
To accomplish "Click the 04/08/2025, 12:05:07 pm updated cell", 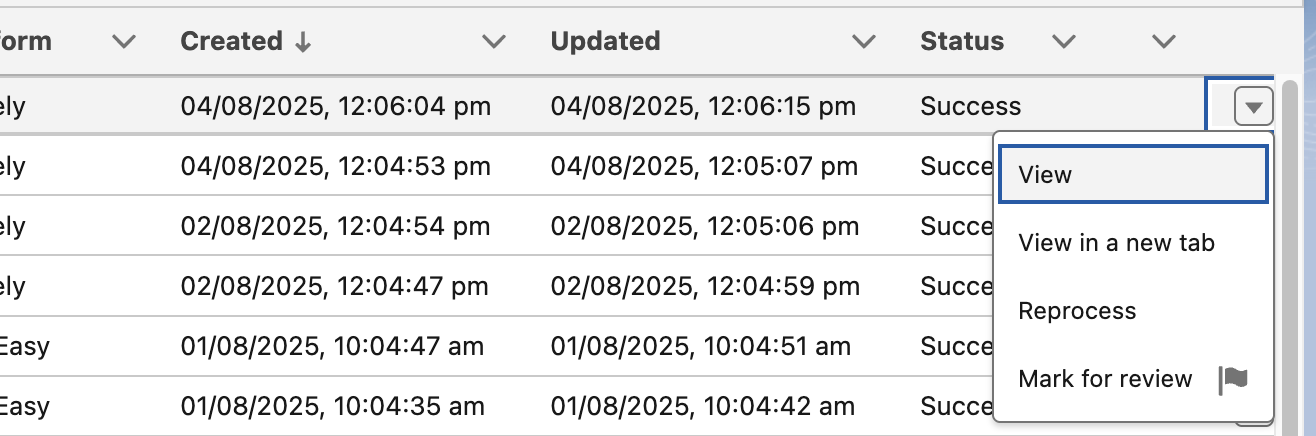I will click(x=704, y=166).
